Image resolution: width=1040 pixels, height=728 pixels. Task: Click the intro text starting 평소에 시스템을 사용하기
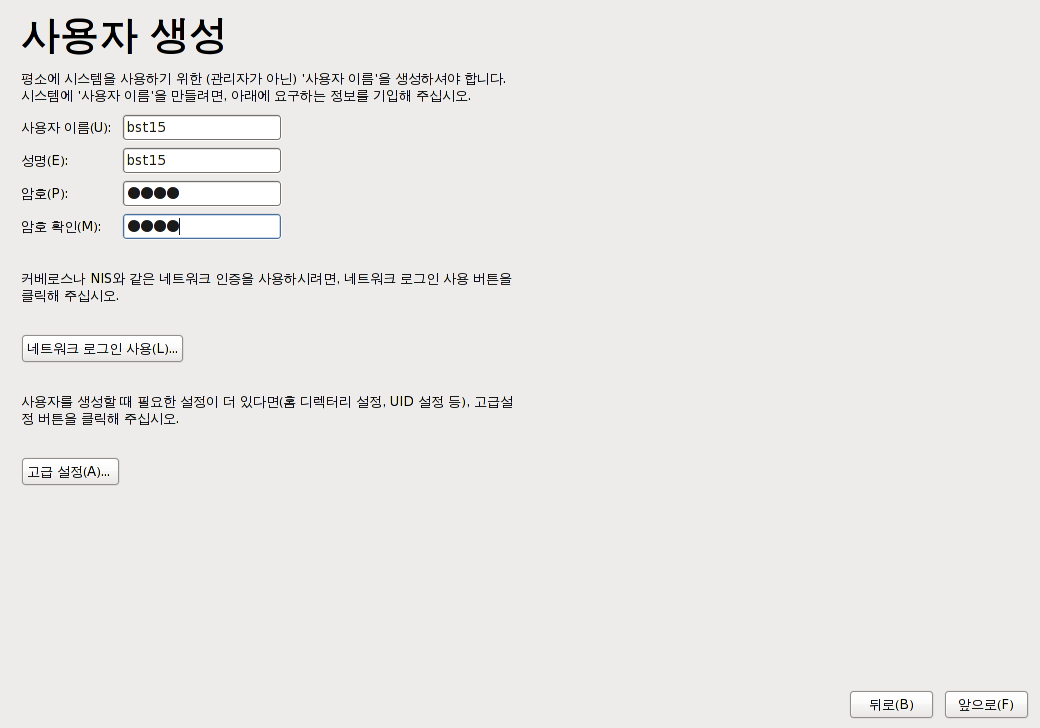pyautogui.click(x=263, y=87)
